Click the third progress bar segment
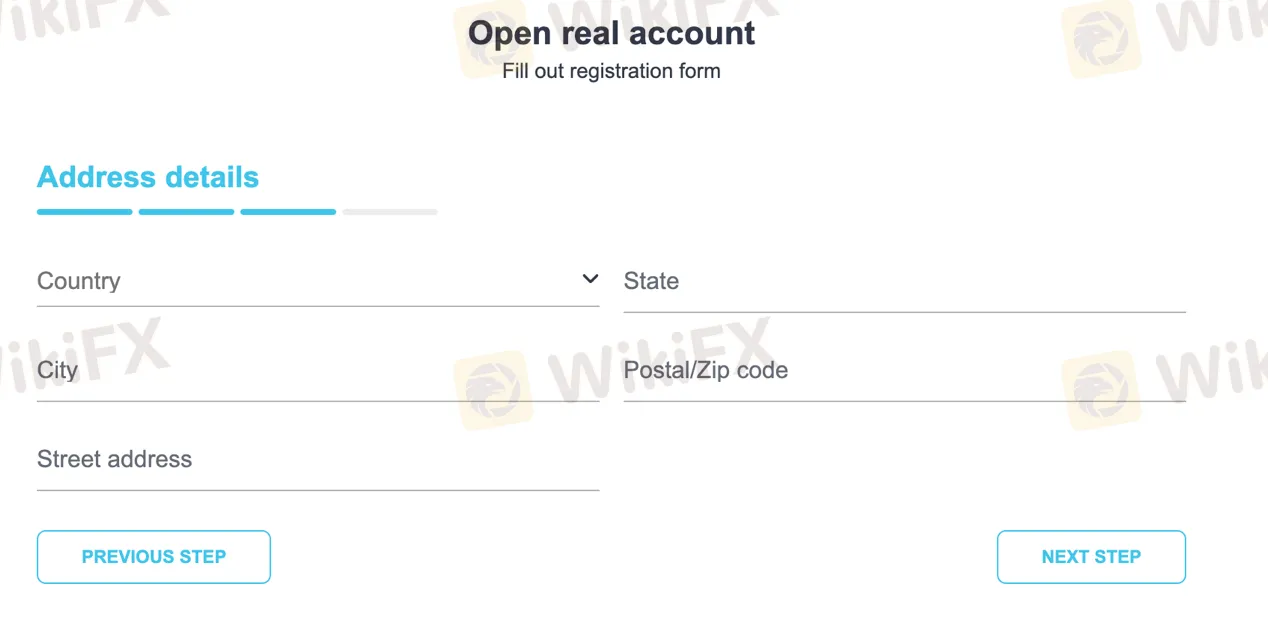This screenshot has height=638, width=1268. click(x=288, y=211)
